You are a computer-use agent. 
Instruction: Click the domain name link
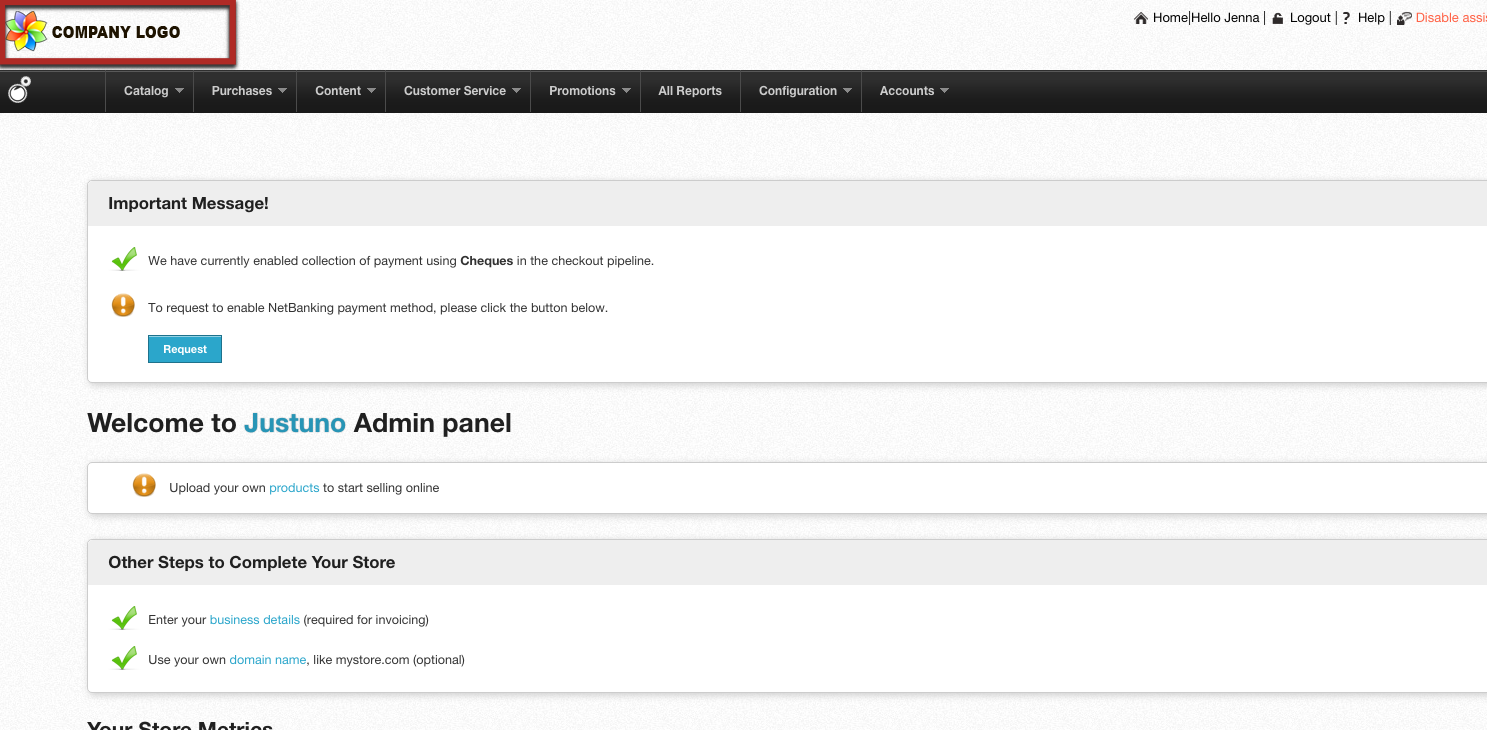(x=267, y=660)
